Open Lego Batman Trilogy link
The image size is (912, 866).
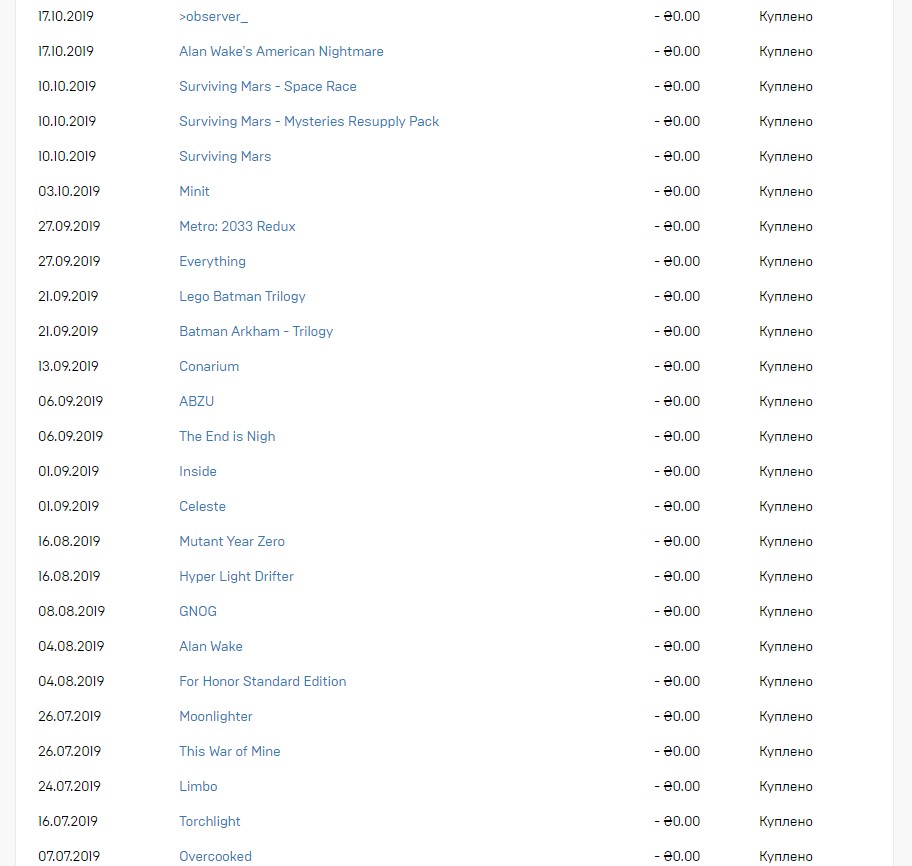[x=242, y=297]
